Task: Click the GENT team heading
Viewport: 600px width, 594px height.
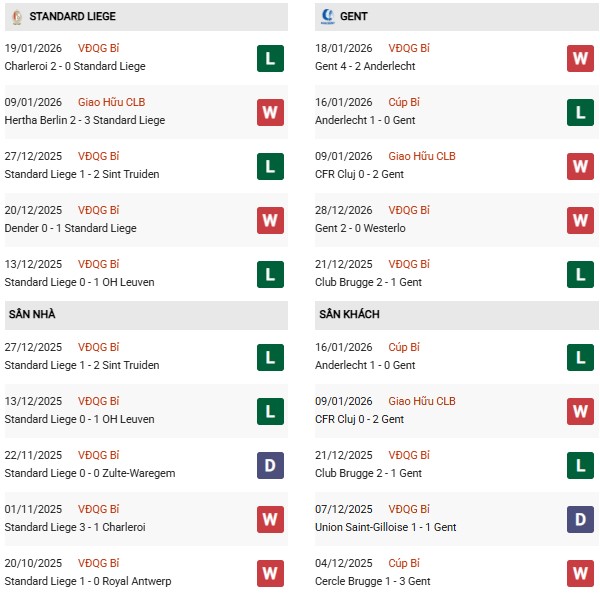Action: tap(353, 17)
